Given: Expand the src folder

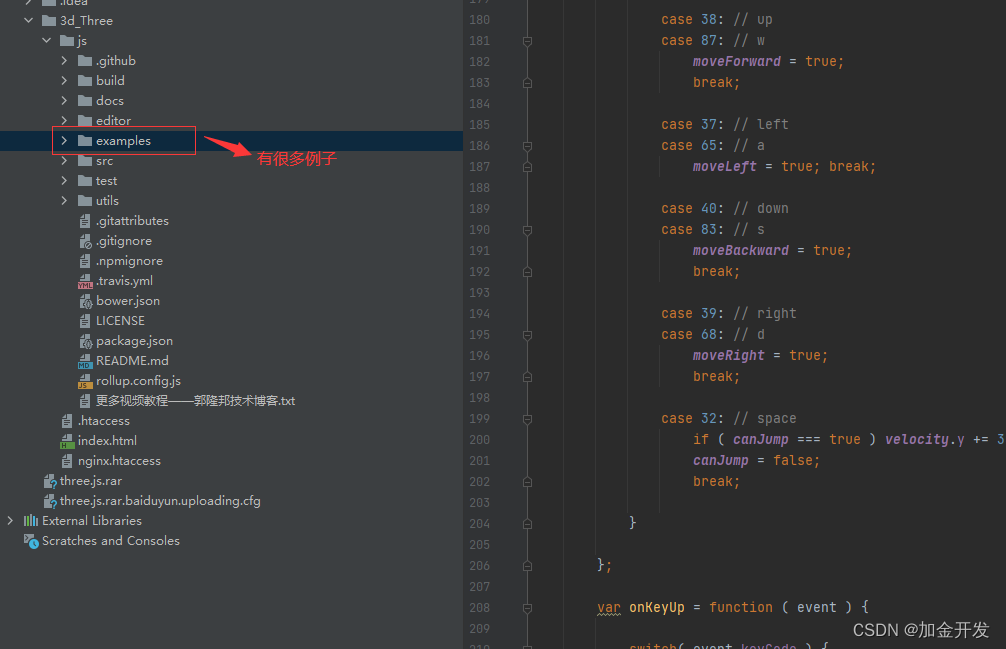Looking at the screenshot, I should pyautogui.click(x=62, y=160).
